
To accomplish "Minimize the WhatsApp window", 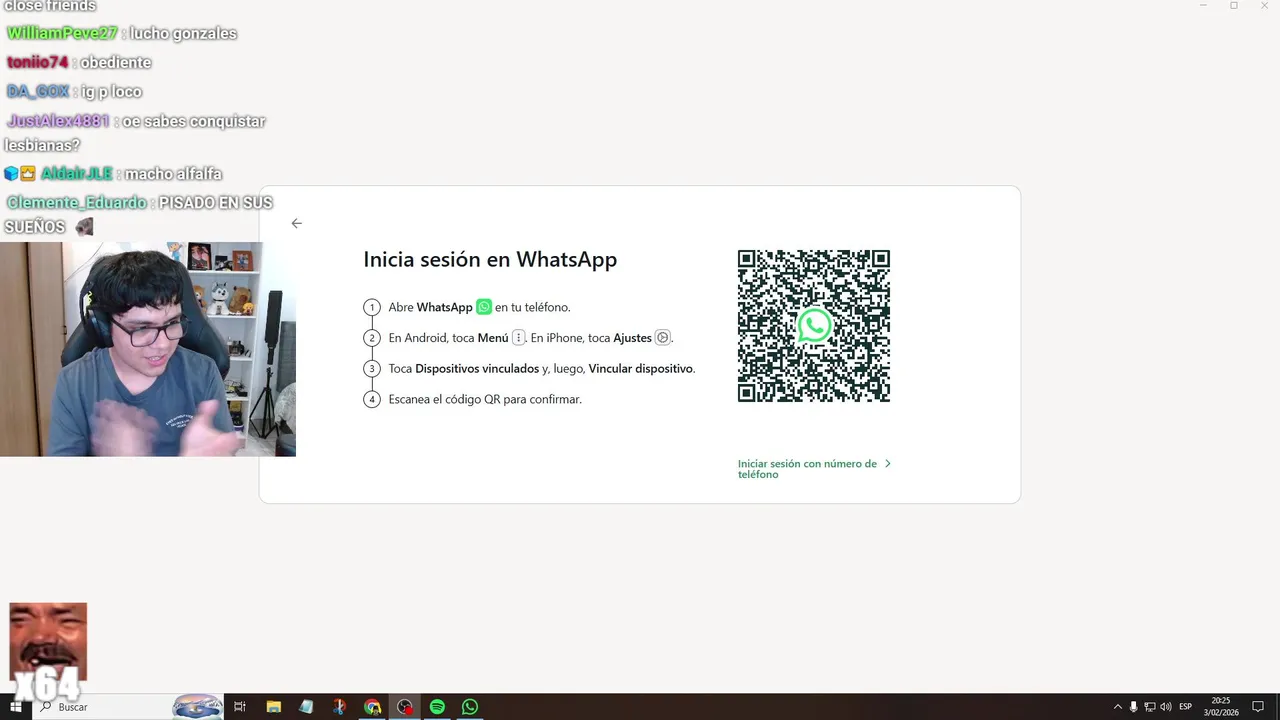I will pos(1203,6).
